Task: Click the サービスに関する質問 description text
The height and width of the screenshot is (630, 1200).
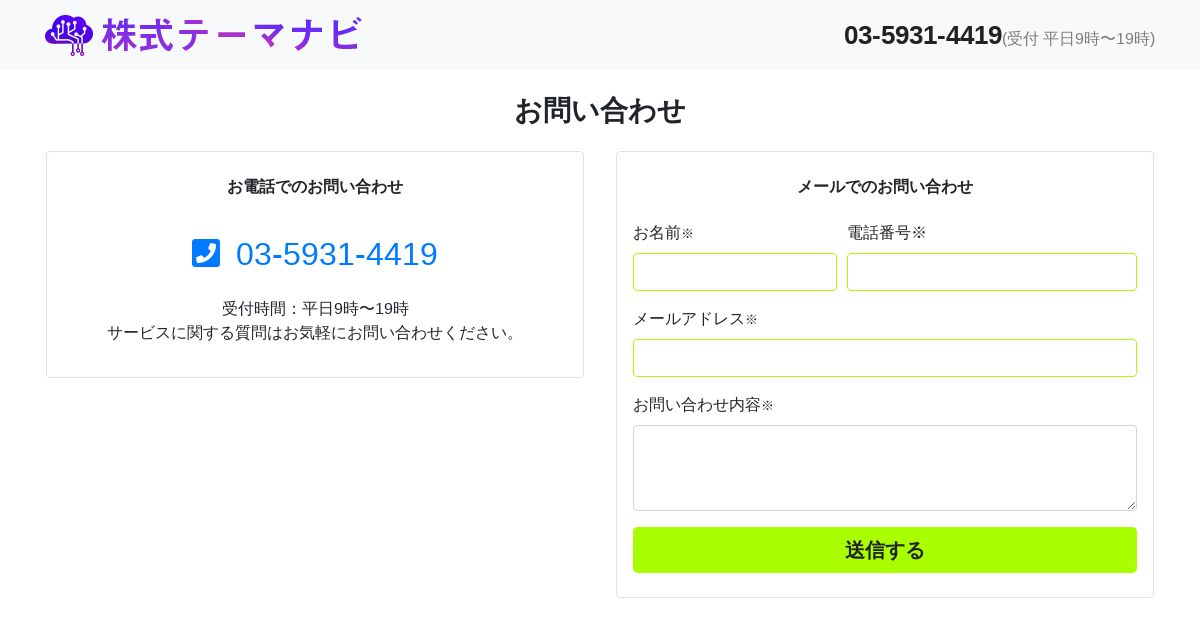Action: (314, 333)
